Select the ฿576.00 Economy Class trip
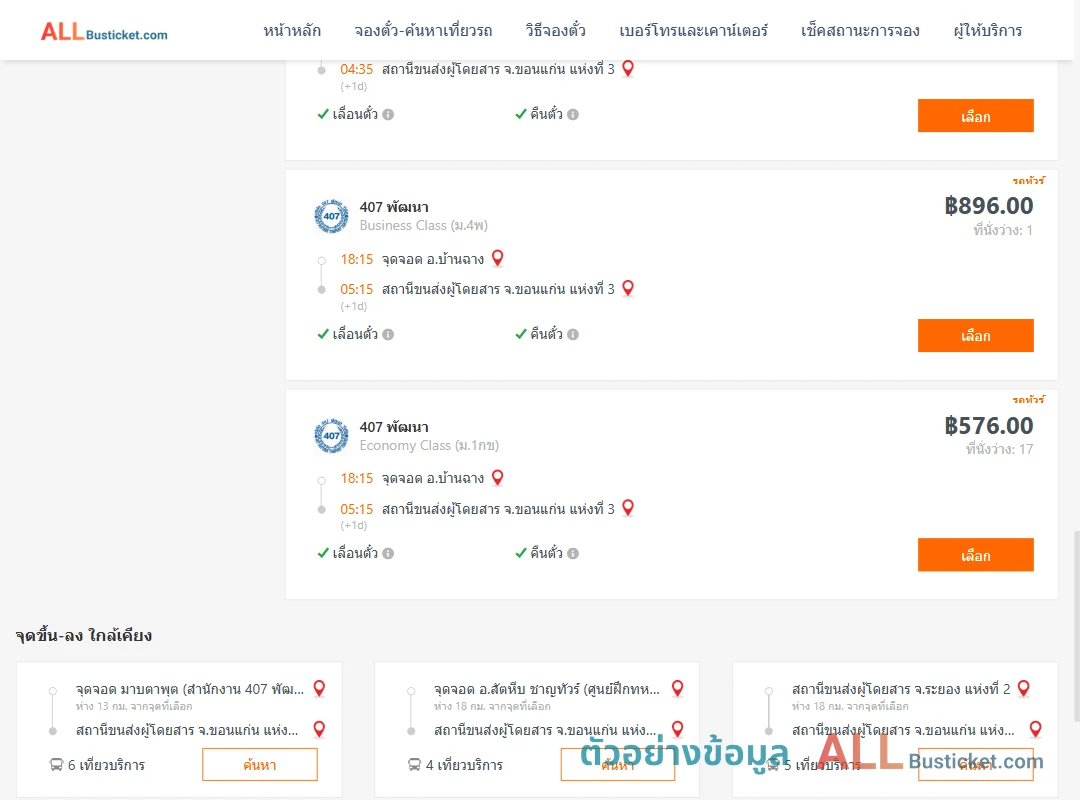 (x=975, y=555)
